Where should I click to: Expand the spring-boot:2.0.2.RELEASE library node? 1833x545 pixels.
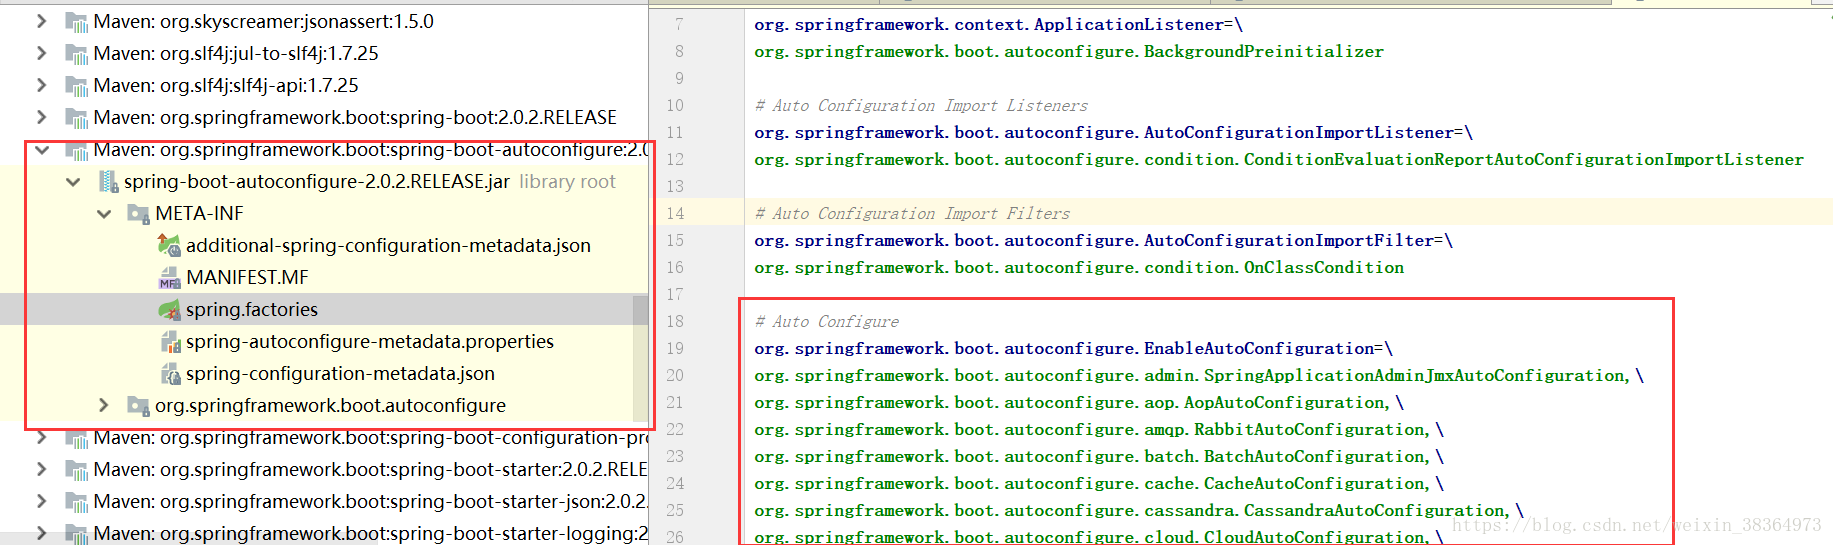pos(41,117)
